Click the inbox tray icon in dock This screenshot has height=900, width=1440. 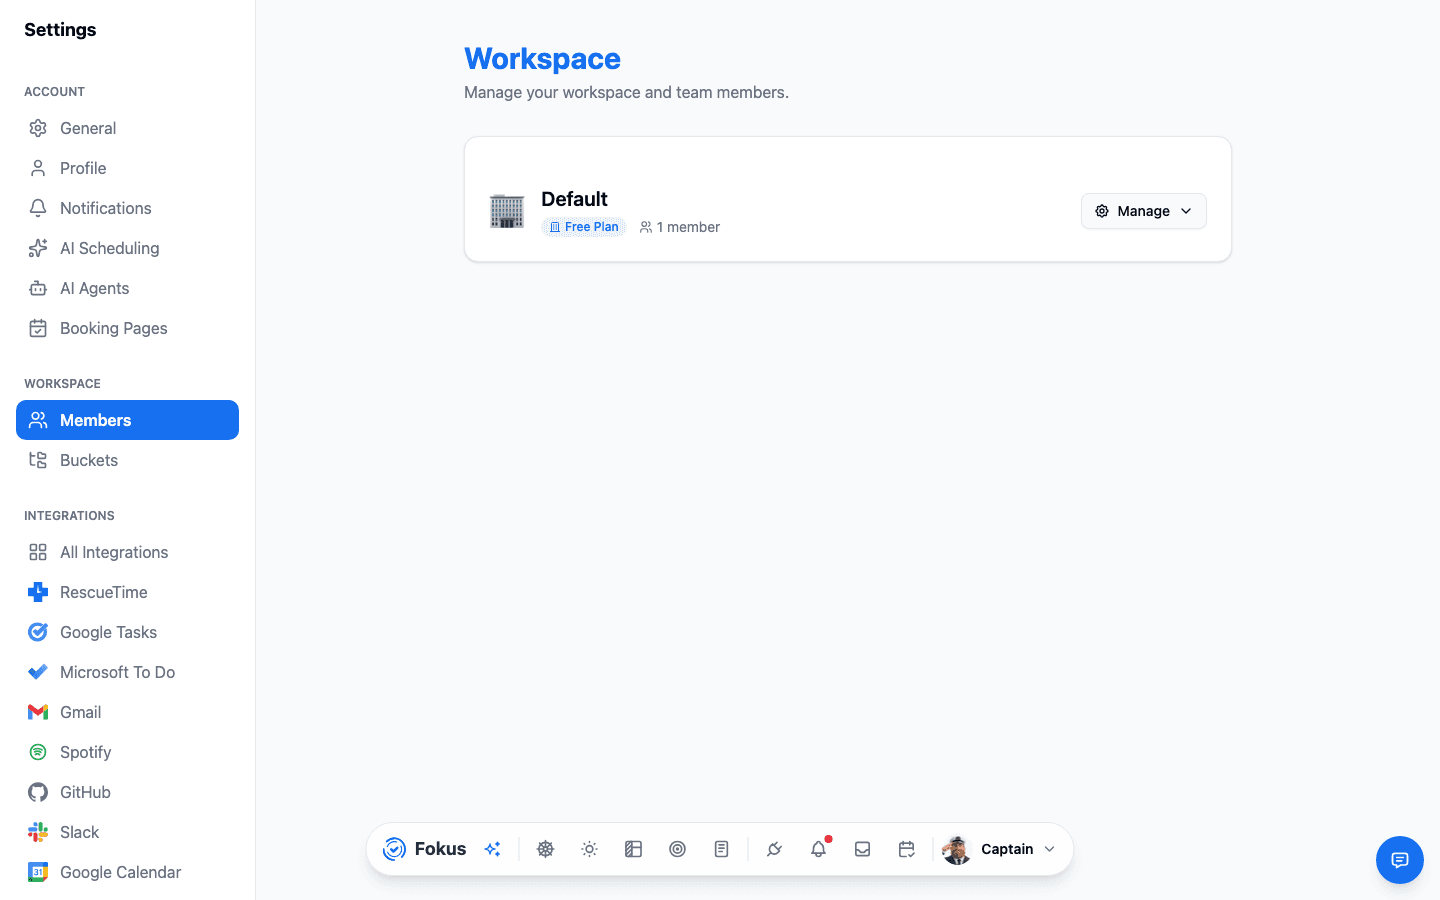tap(863, 849)
